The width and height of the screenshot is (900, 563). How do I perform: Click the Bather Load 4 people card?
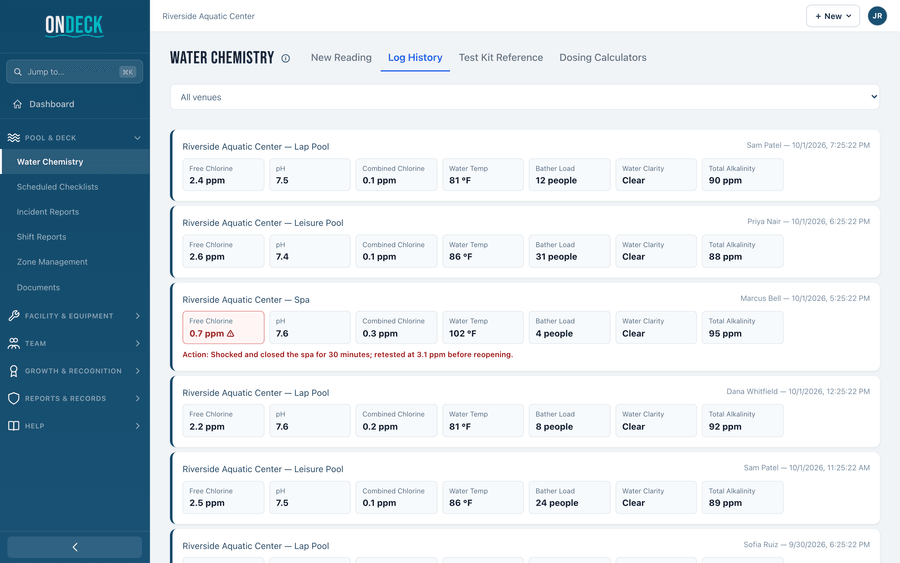[x=569, y=327]
